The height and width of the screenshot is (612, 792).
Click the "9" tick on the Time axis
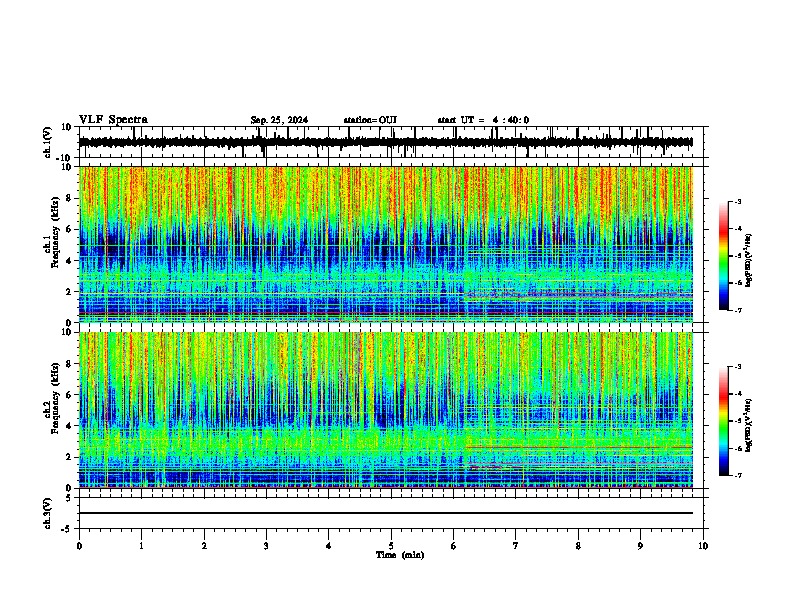[640, 546]
